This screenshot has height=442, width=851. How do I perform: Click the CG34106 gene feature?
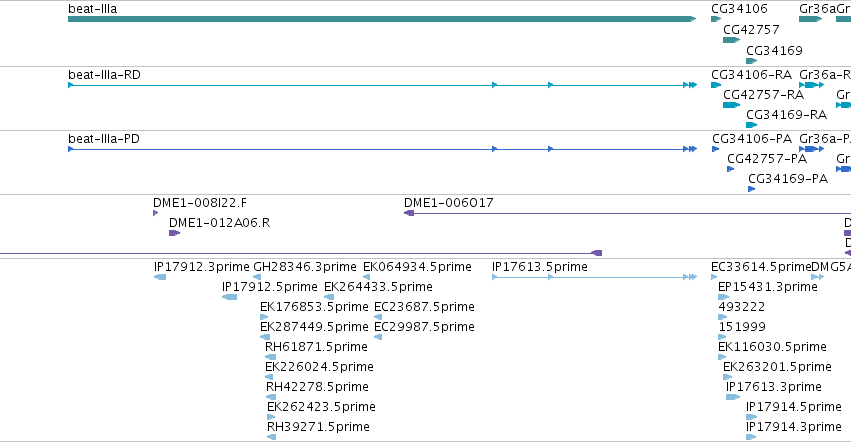[716, 19]
